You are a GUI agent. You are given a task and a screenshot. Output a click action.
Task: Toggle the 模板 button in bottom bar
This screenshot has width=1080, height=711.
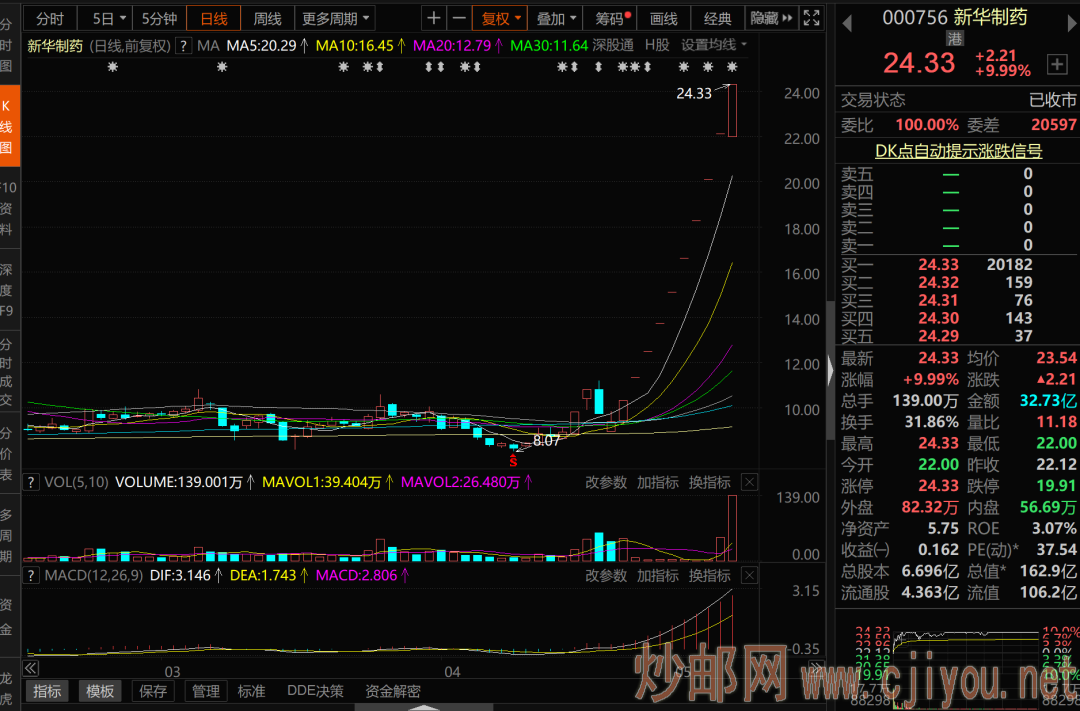[100, 691]
